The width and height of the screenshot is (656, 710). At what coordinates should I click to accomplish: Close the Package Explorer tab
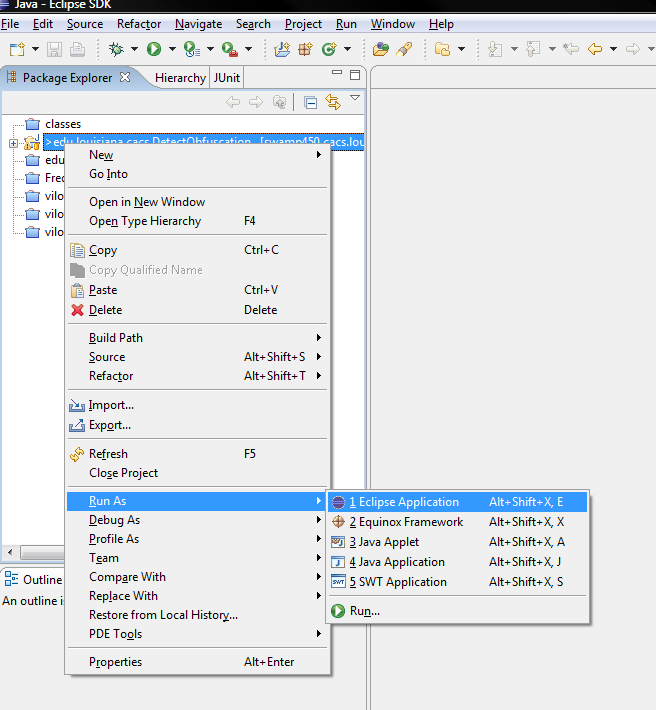tap(125, 77)
